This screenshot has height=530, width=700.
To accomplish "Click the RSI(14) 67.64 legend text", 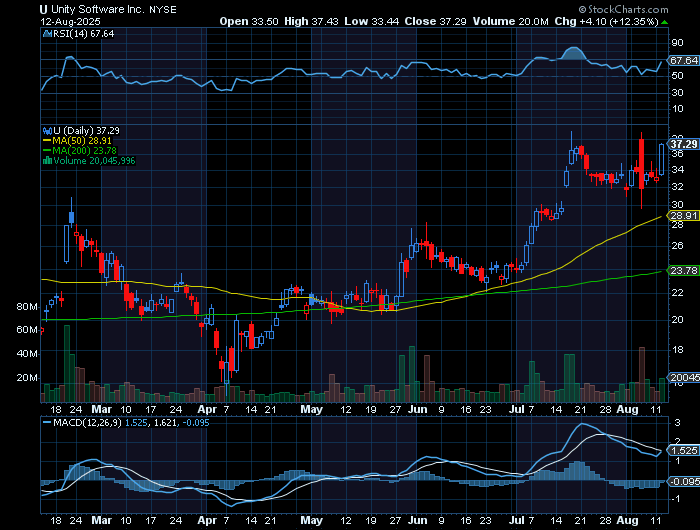I will pos(83,34).
